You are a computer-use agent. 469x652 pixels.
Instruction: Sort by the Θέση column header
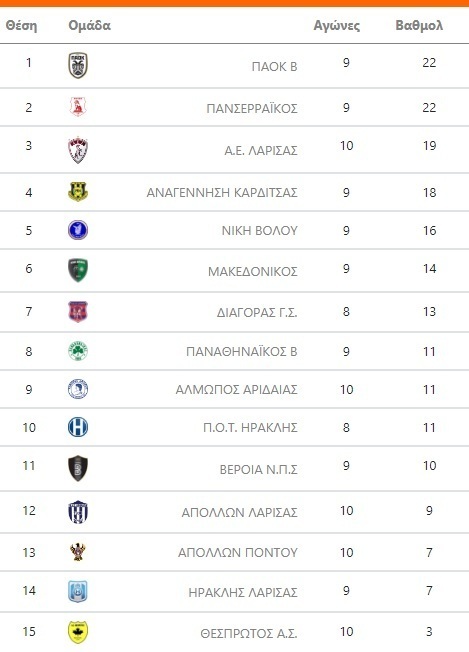[x=21, y=25]
